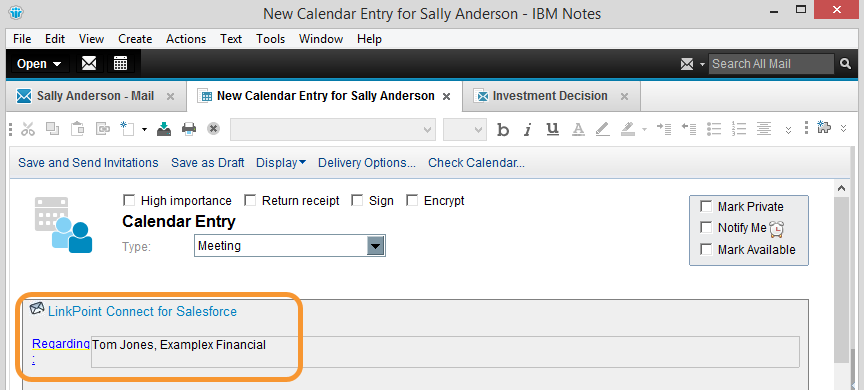The image size is (864, 390).
Task: Click the Print icon in toolbar
Action: pyautogui.click(x=189, y=129)
